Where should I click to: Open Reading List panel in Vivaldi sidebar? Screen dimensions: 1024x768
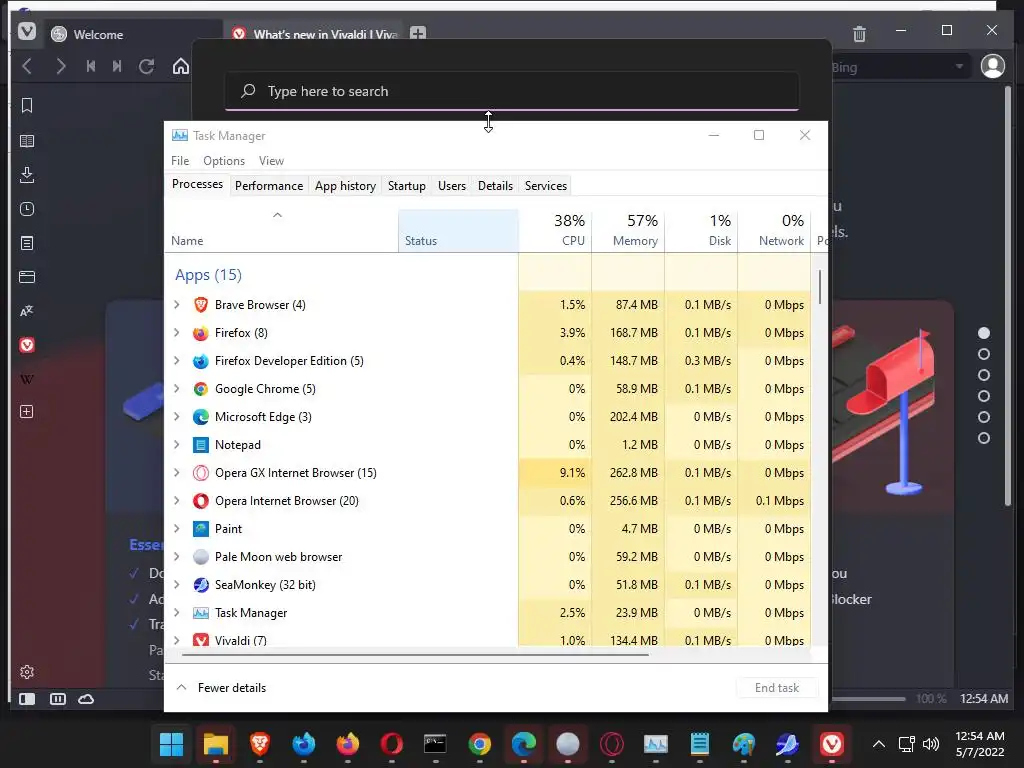tap(27, 140)
